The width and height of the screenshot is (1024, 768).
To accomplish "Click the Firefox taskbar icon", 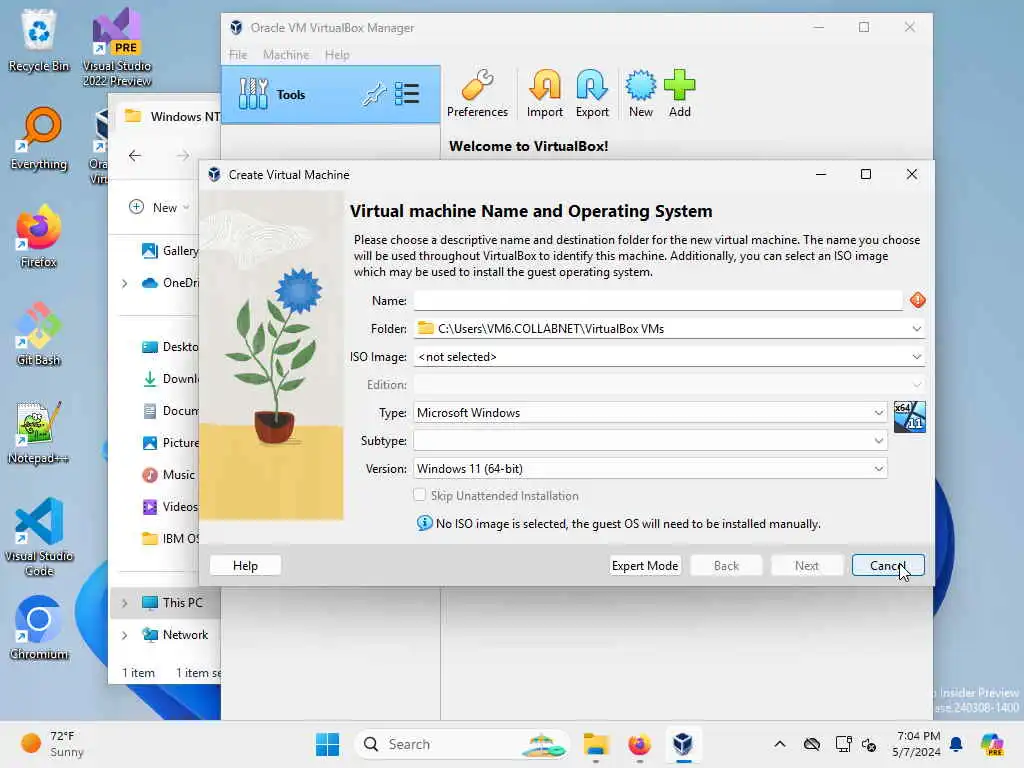I will tap(639, 744).
